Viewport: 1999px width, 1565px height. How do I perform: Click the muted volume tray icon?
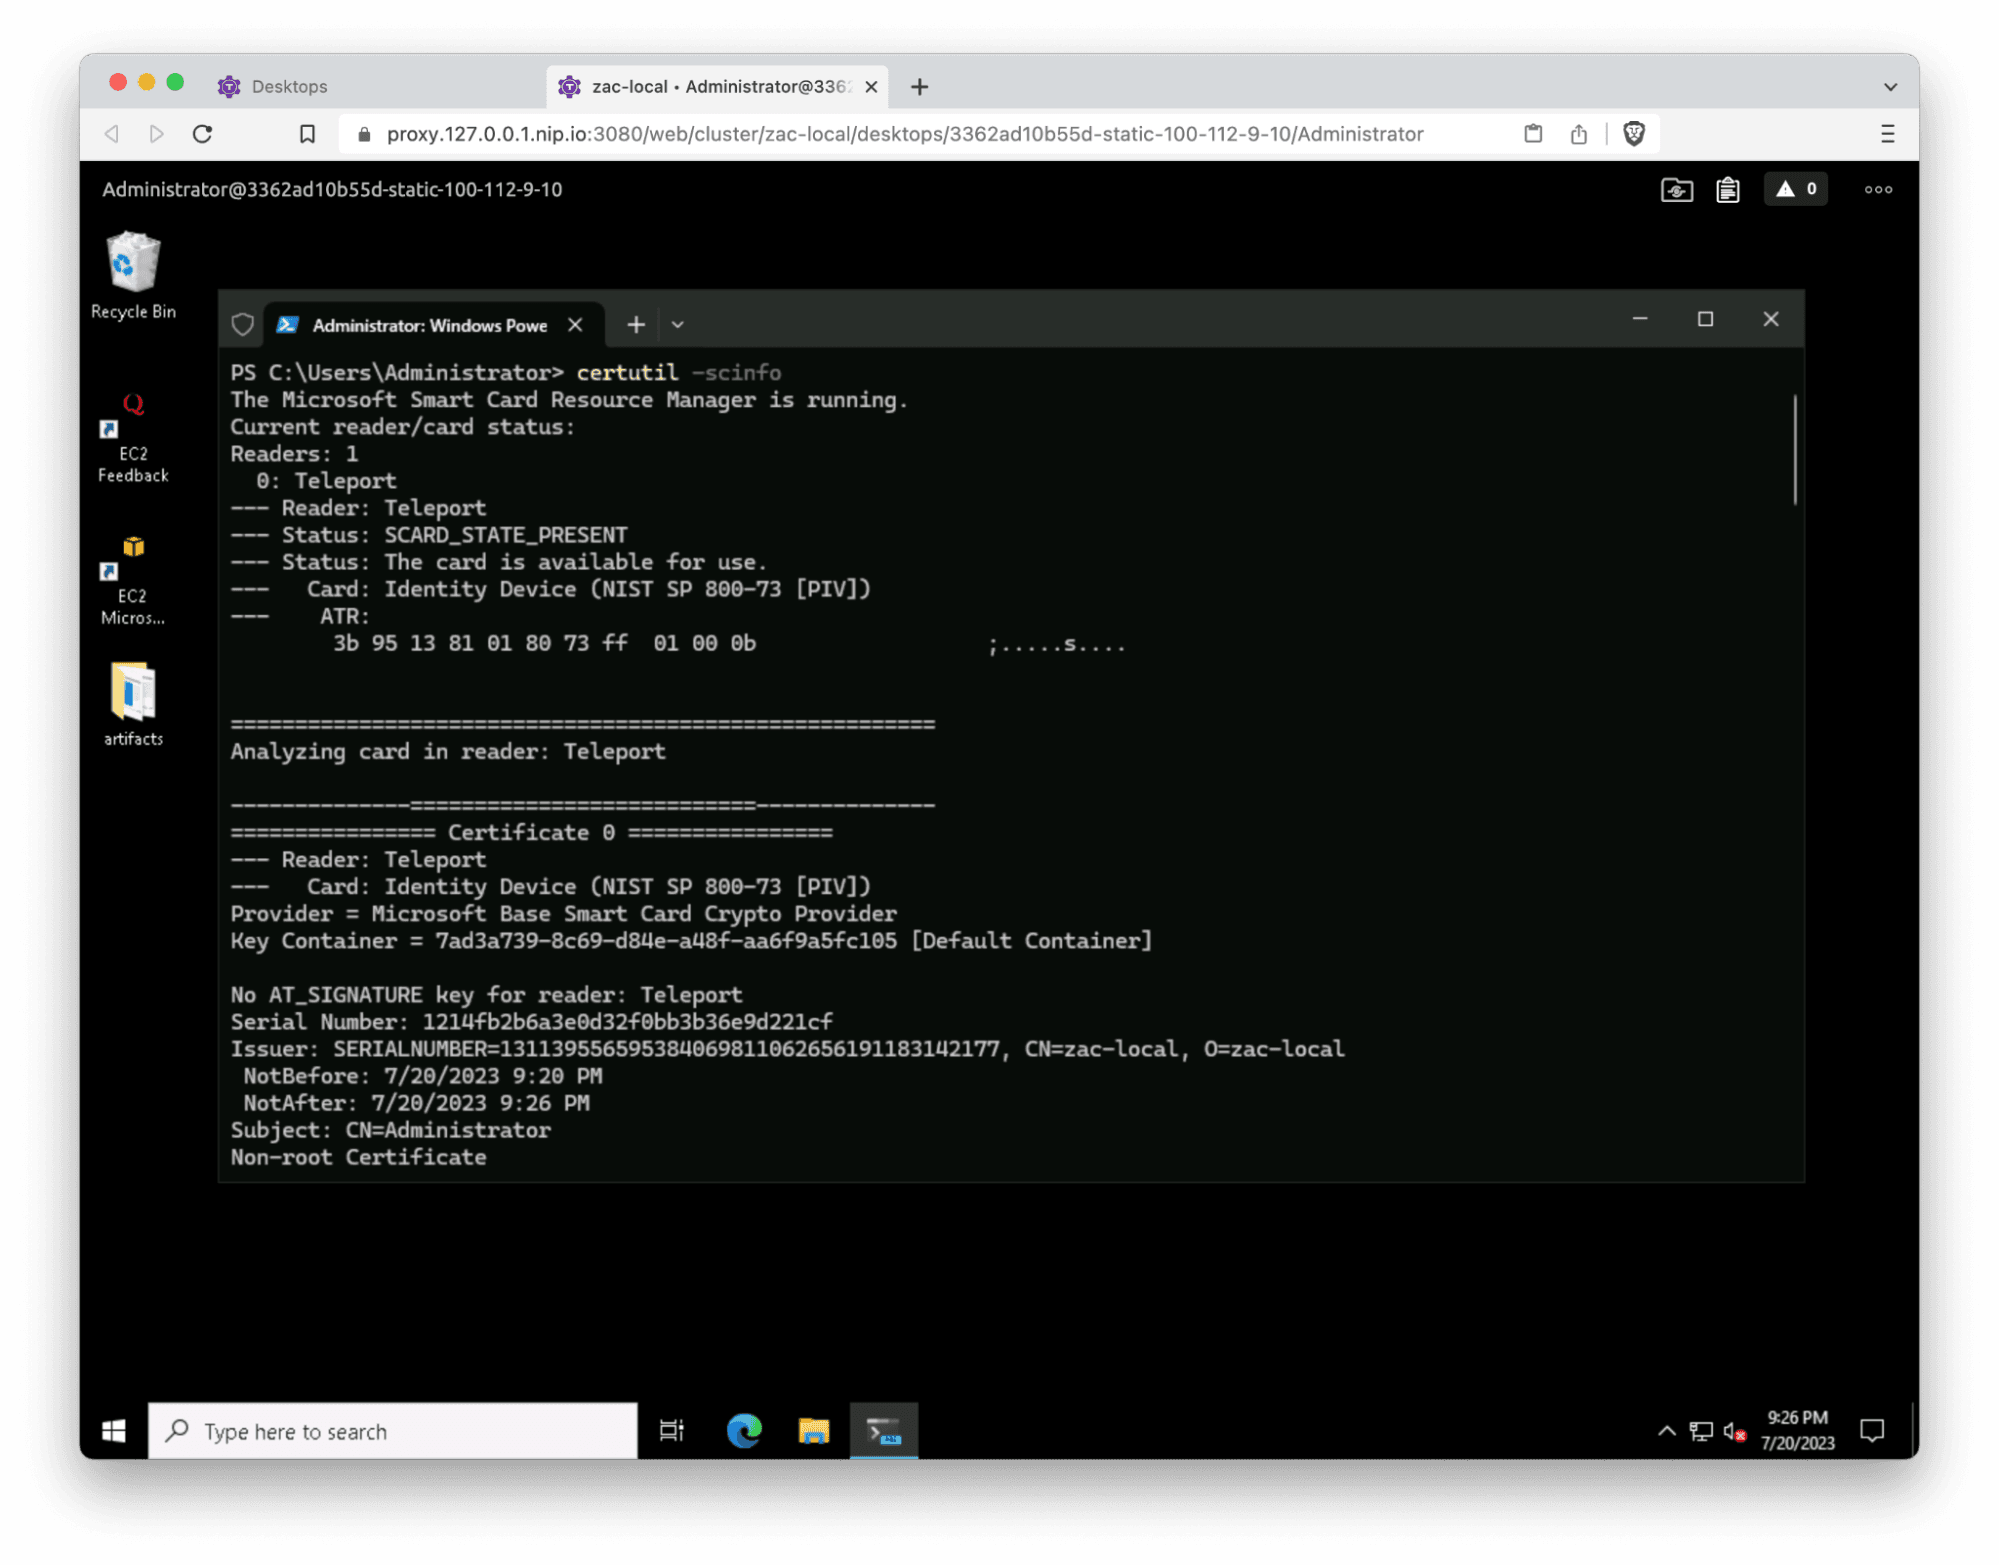1735,1431
